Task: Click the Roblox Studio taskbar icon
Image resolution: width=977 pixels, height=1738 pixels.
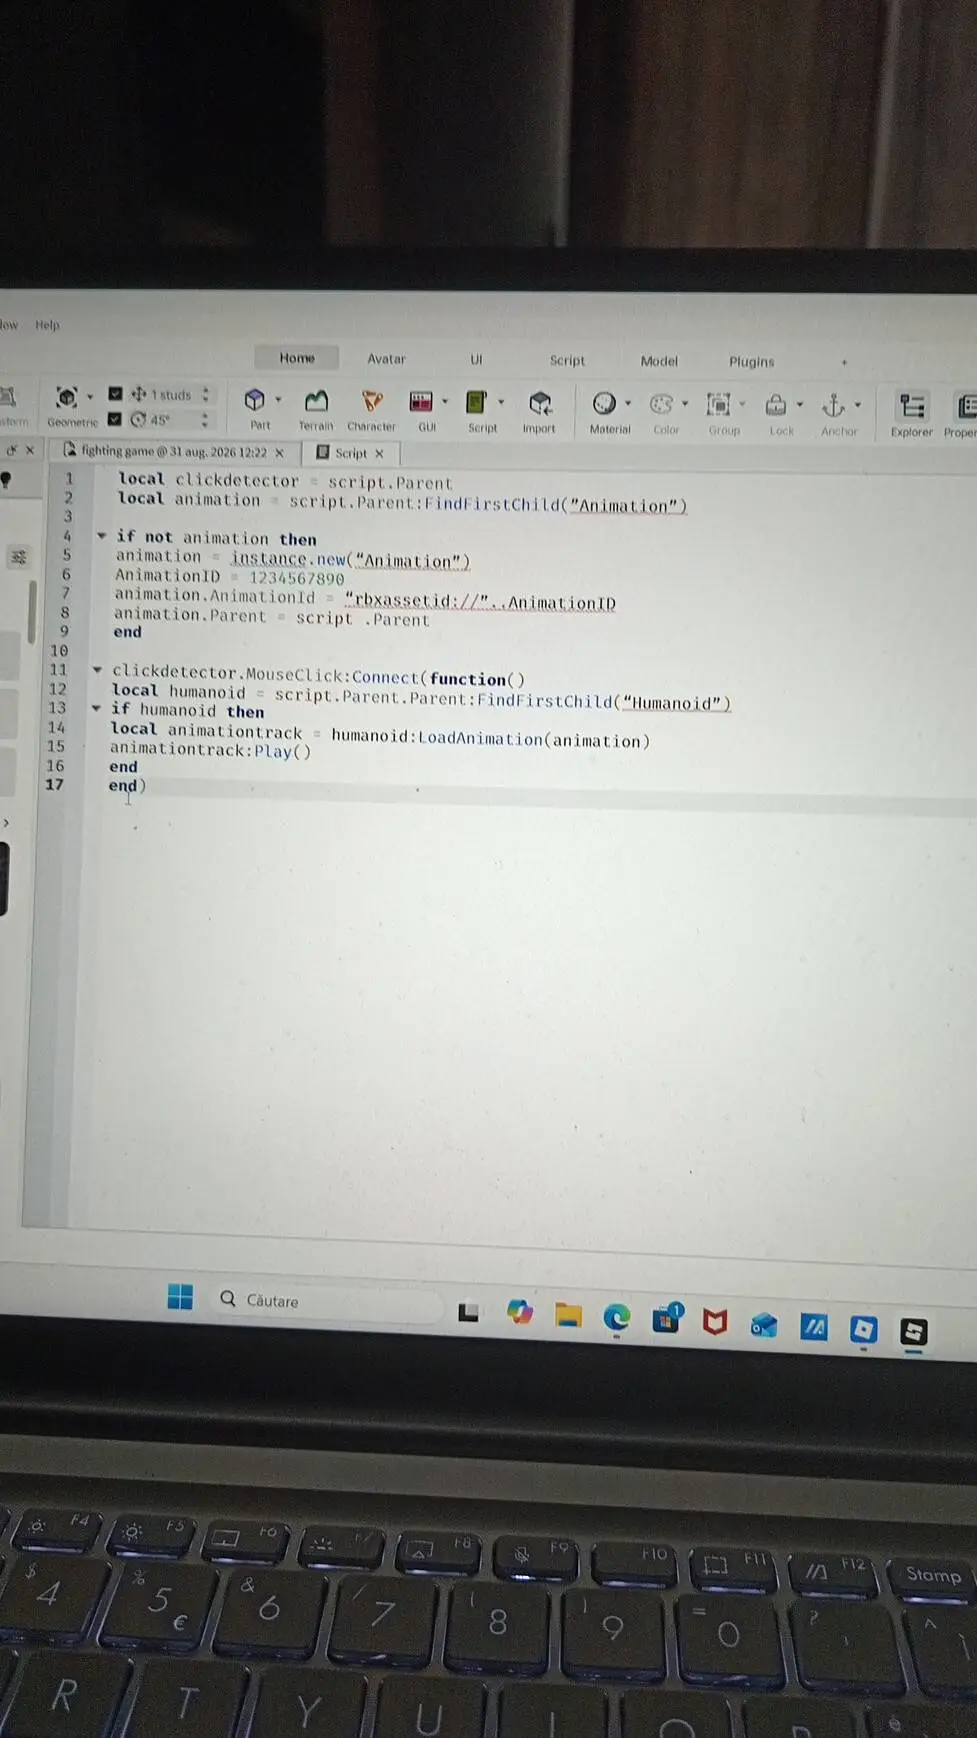Action: [x=913, y=1332]
